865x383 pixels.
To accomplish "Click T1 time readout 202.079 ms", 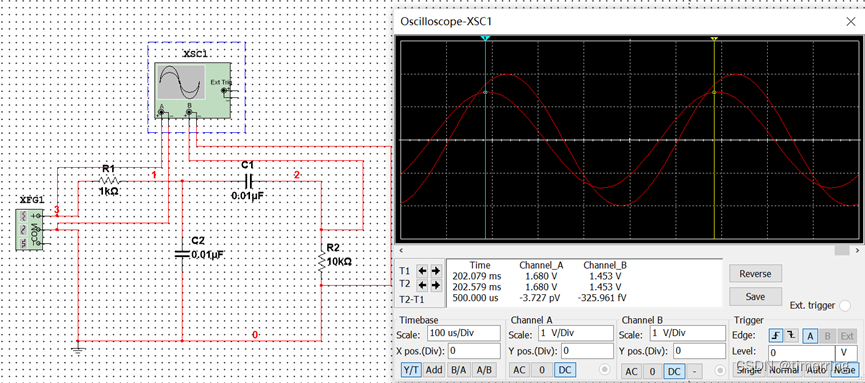I will coord(477,276).
